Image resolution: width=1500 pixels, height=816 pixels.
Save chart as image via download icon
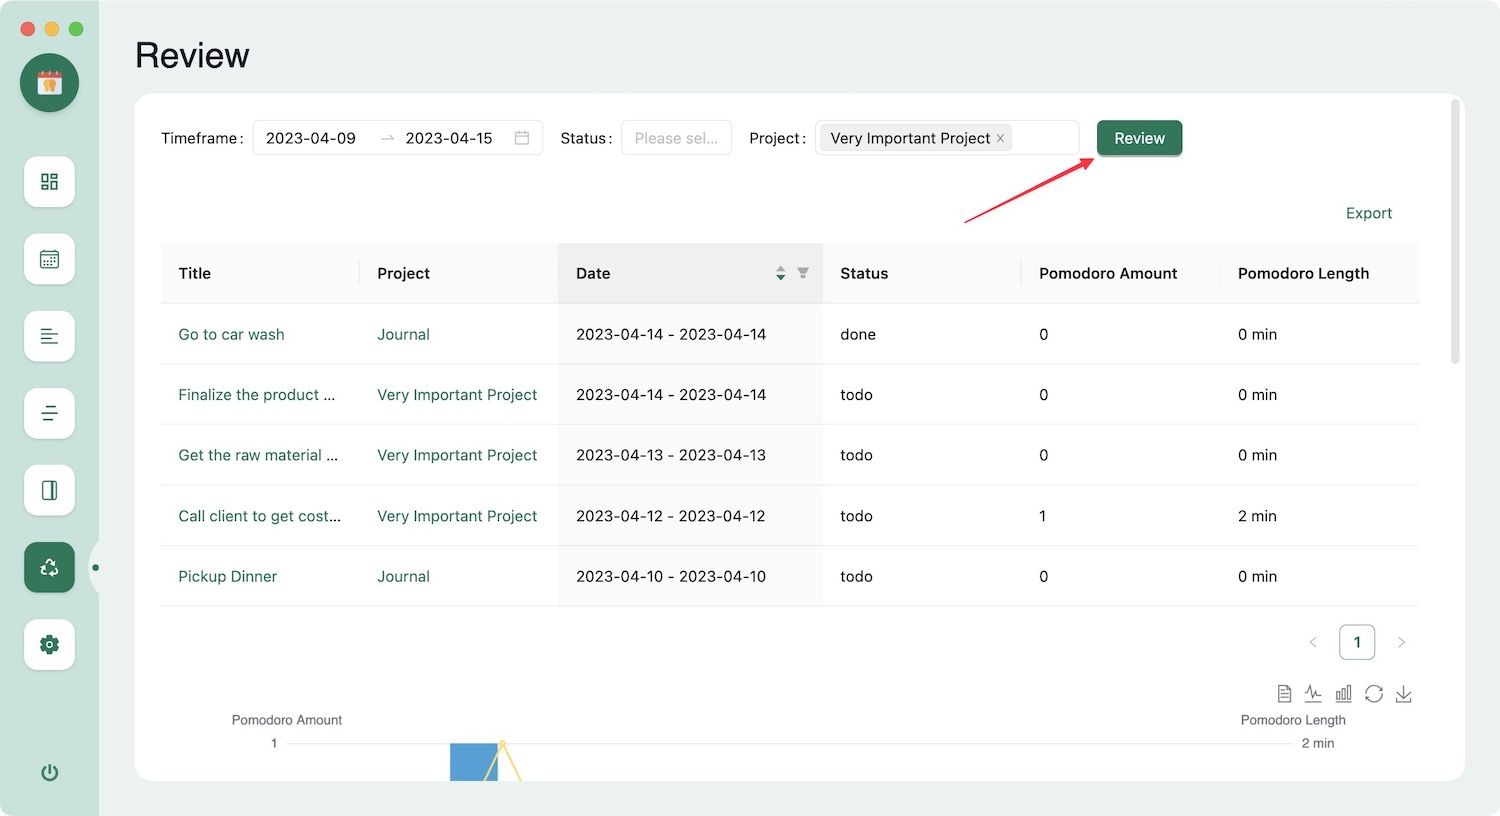(x=1404, y=694)
